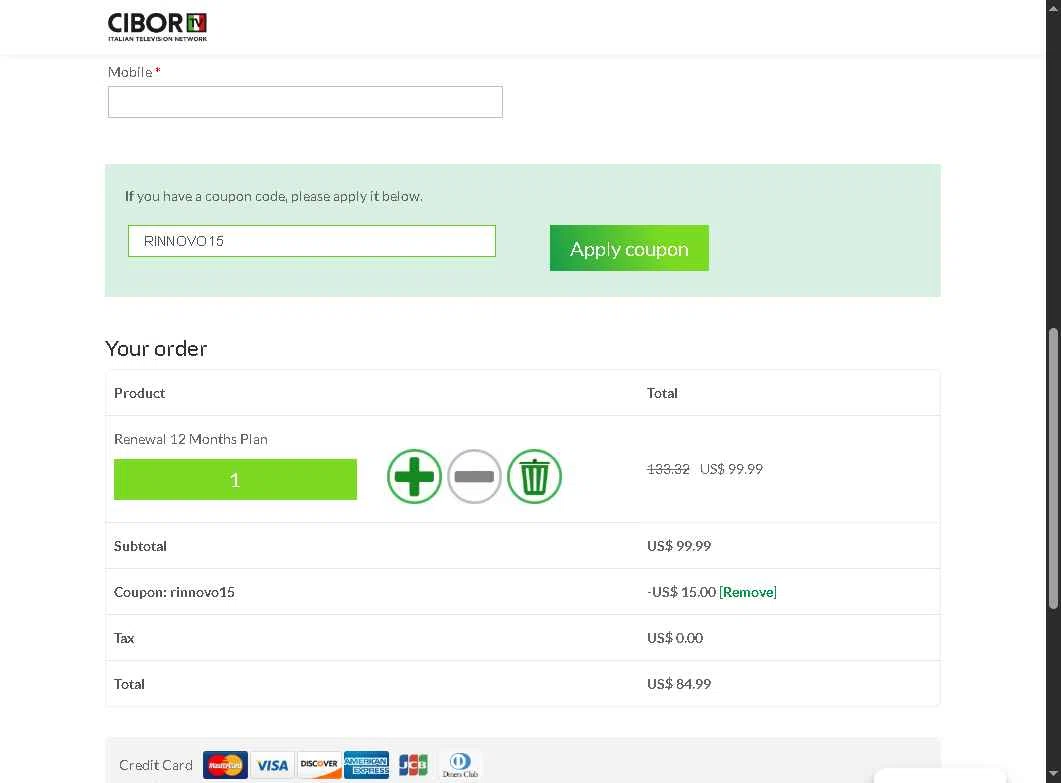Select the coupon instruction text
Viewport: 1061px width, 783px height.
pos(273,196)
